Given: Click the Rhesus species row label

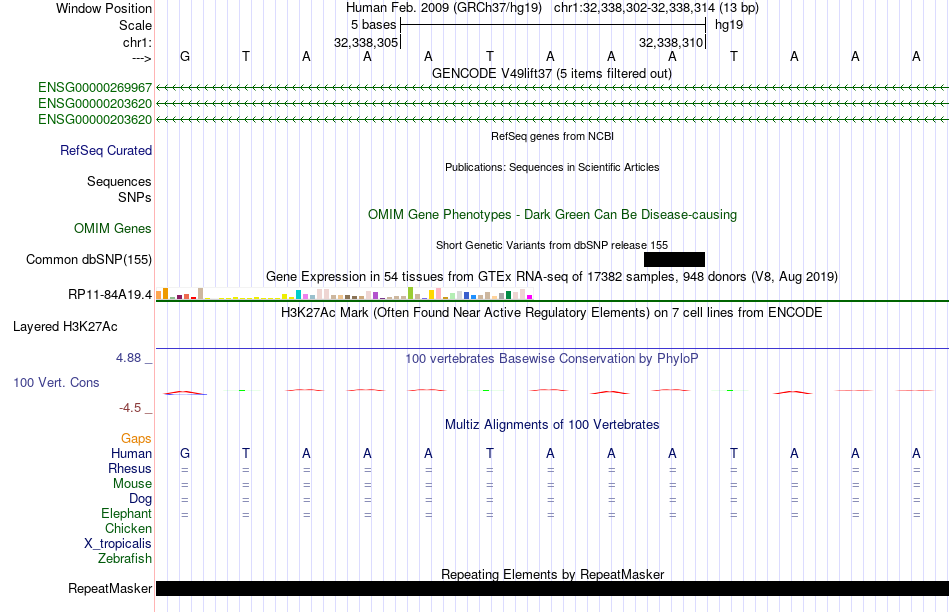Looking at the screenshot, I should 130,468.
